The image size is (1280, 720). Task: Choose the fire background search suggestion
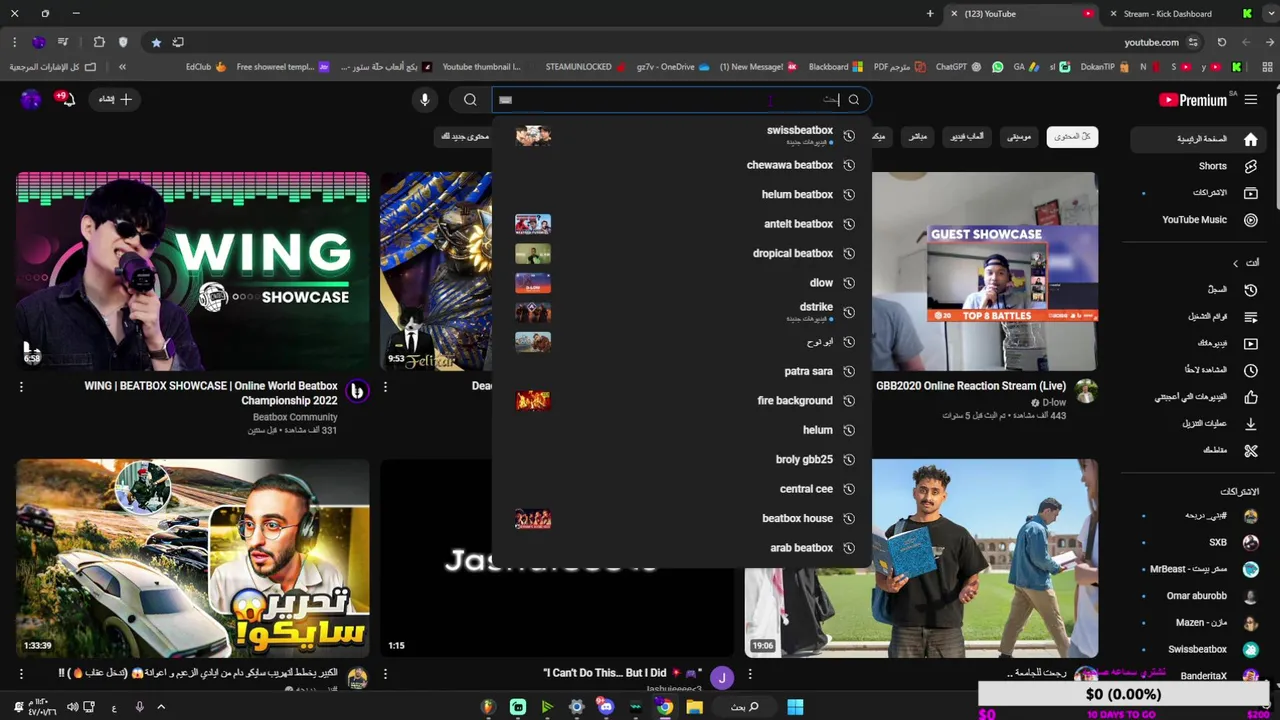click(682, 401)
